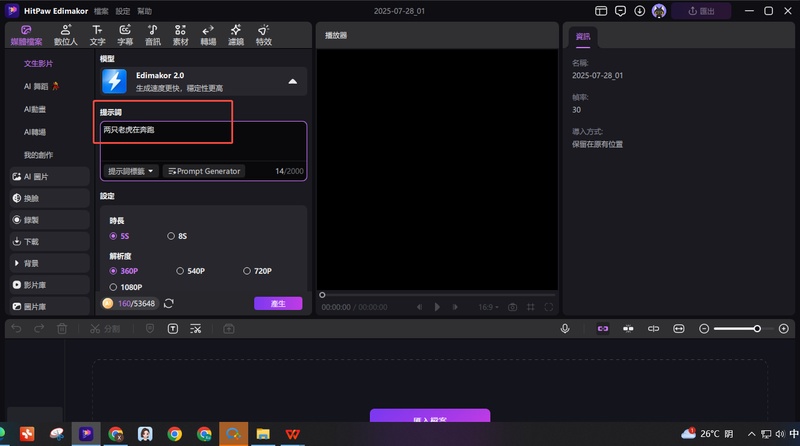800x446 pixels.
Task: Refresh the credits balance
Action: [169, 304]
